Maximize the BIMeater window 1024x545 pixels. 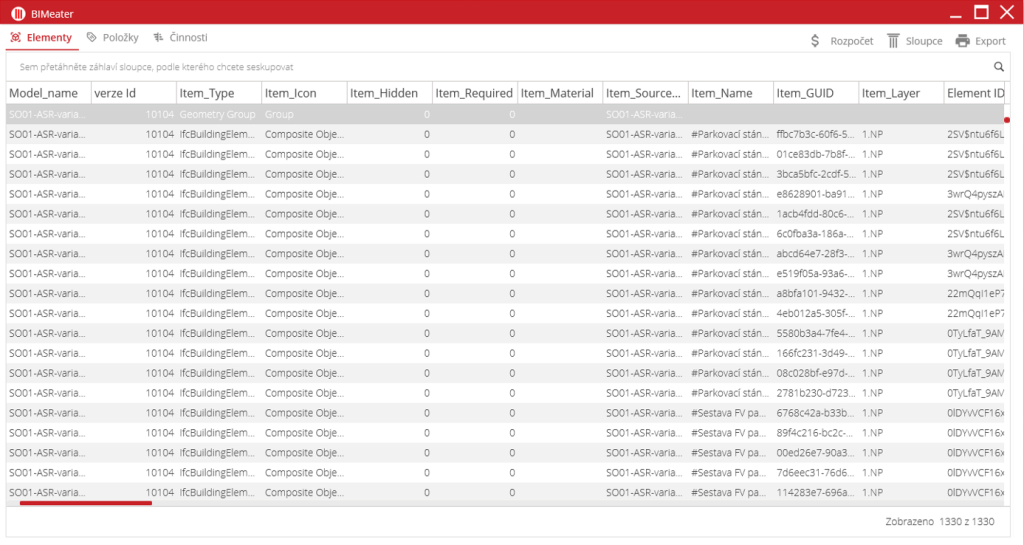tap(981, 13)
